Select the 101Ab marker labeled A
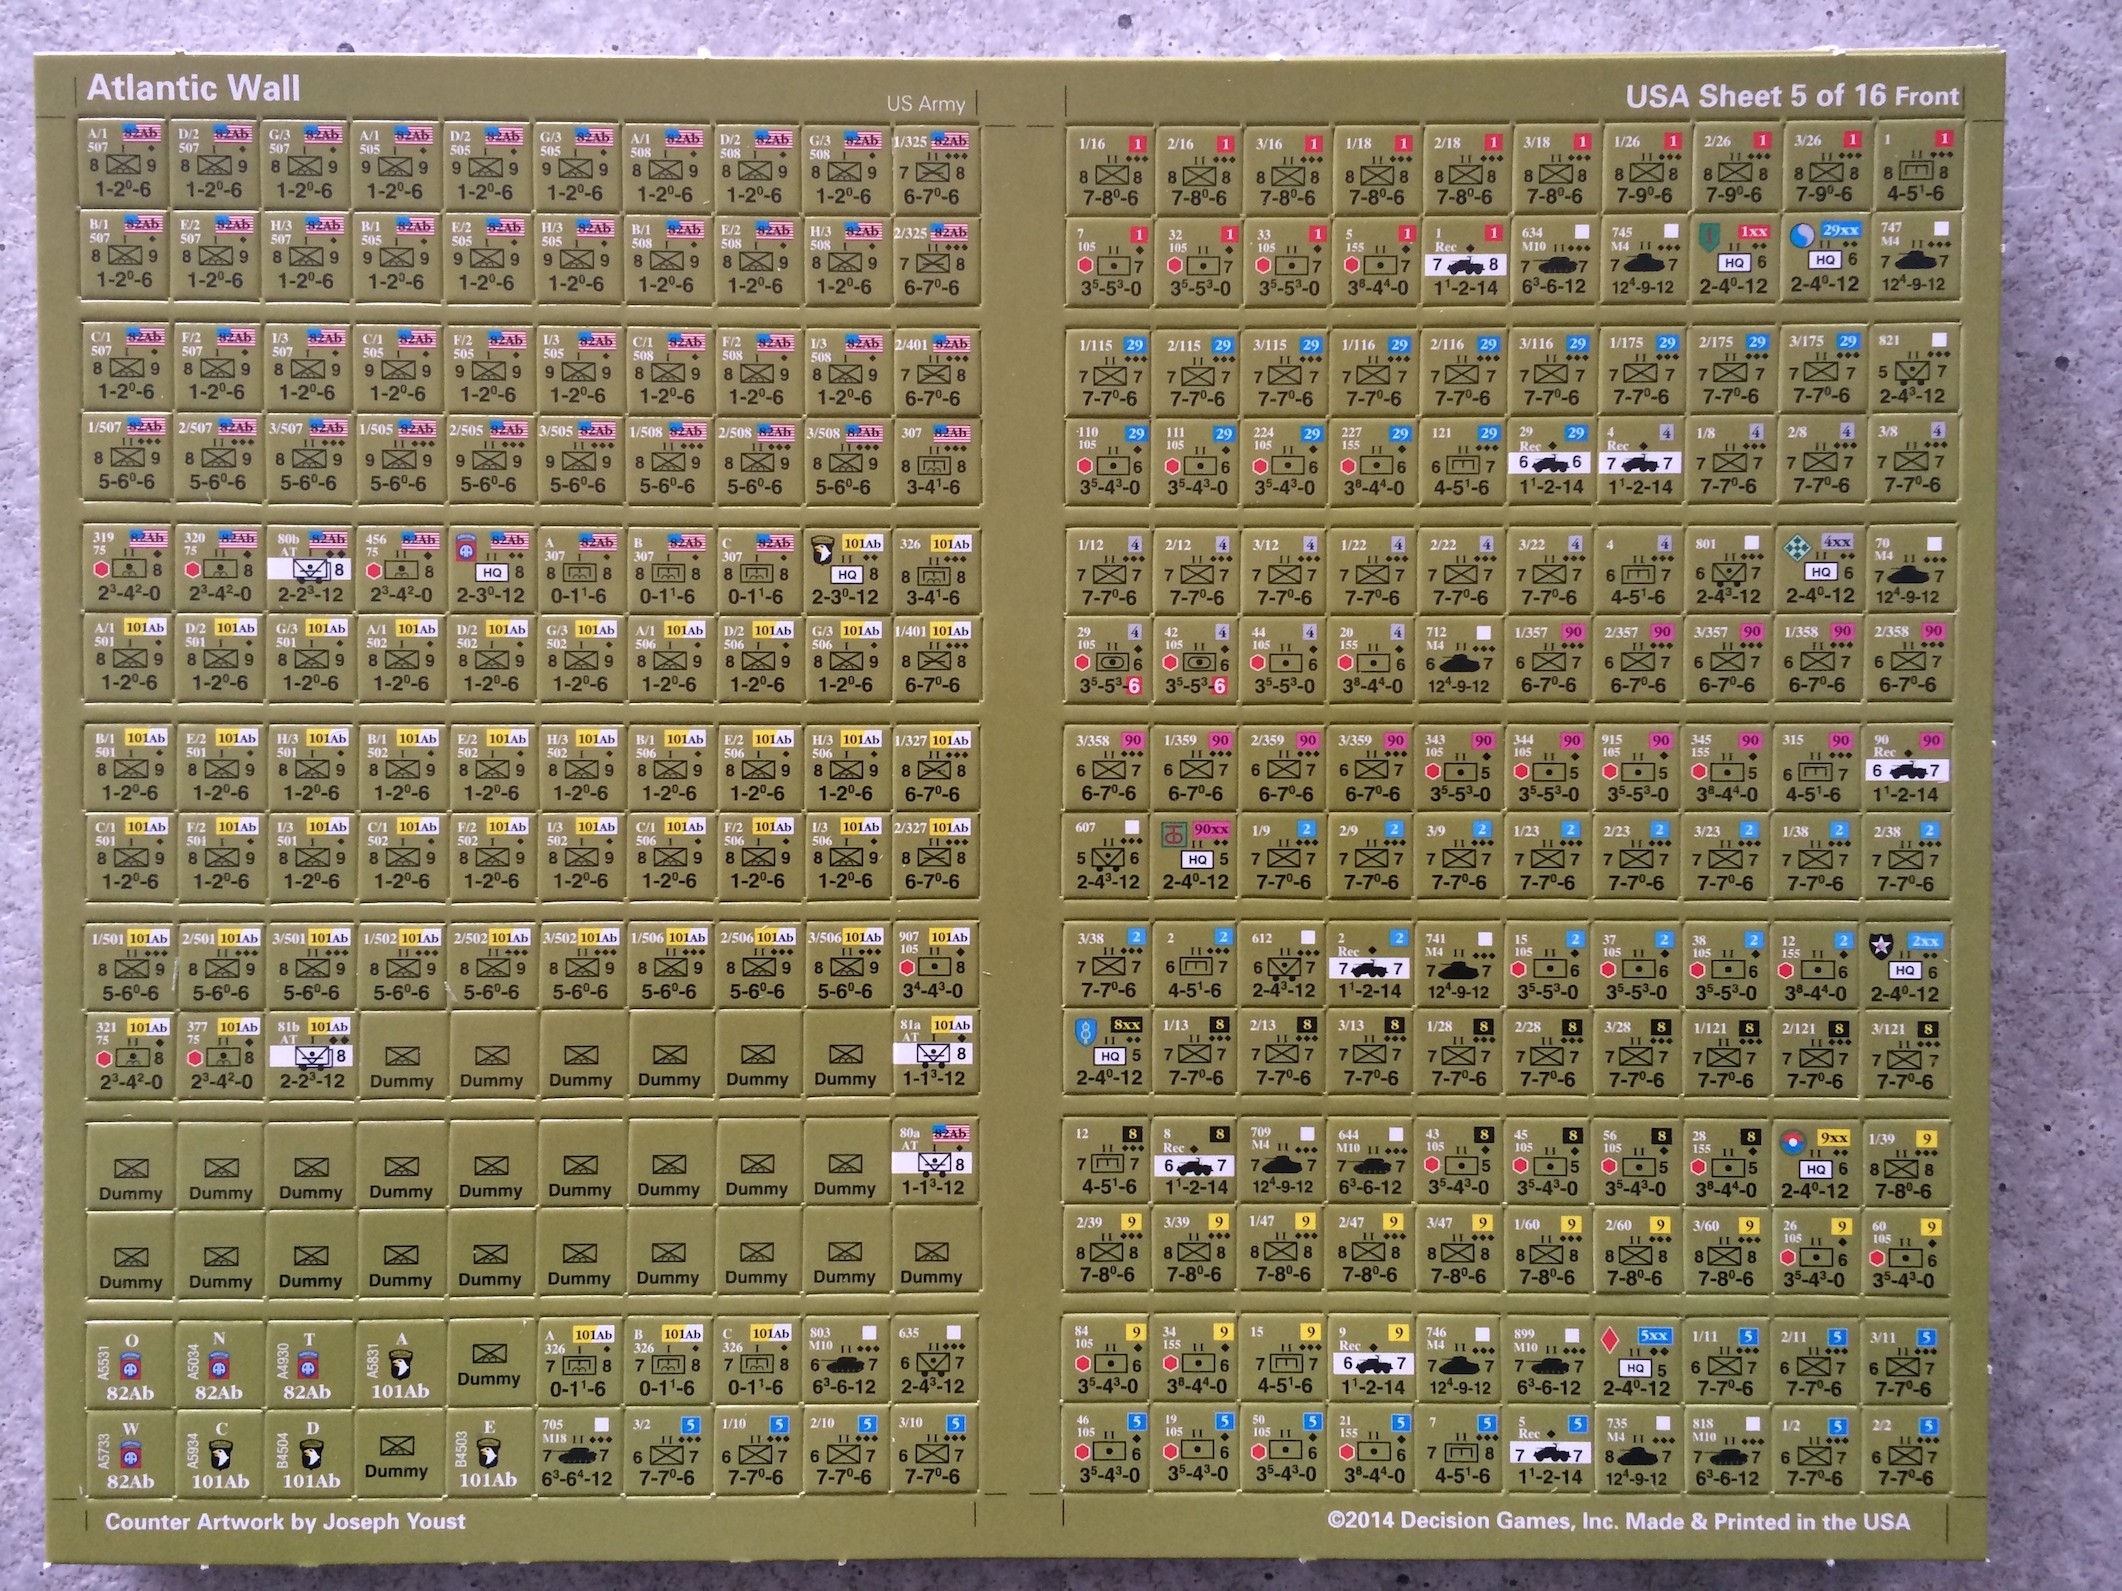 pos(400,1364)
